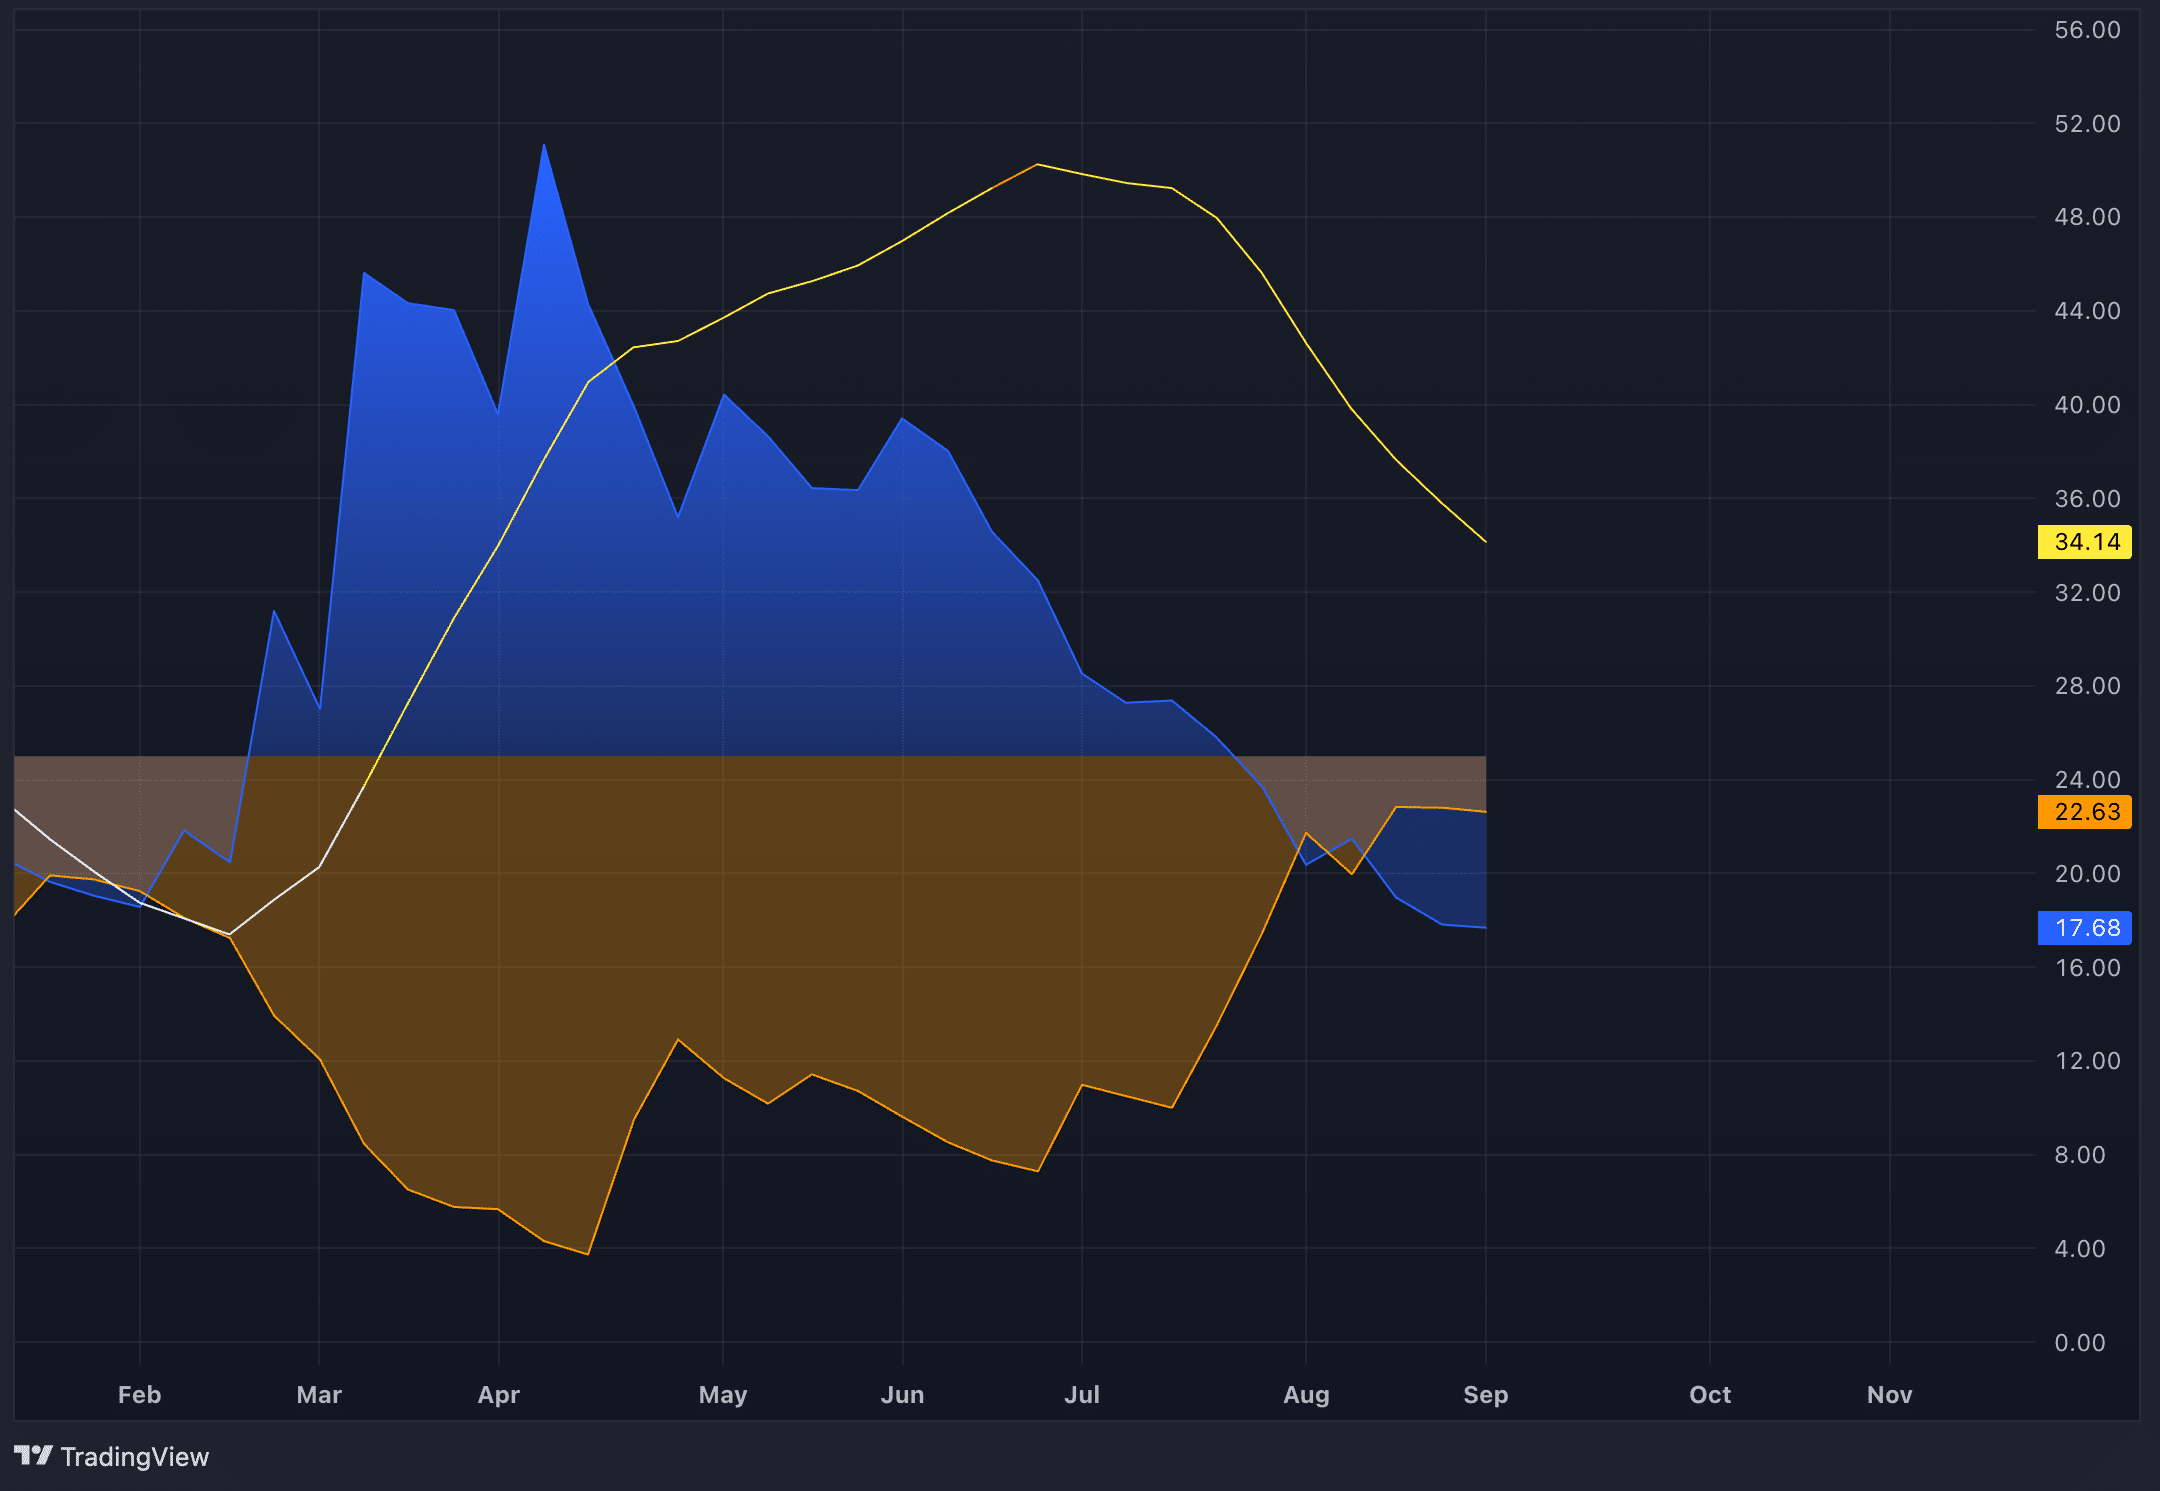Click the 32.00 price scale value
Image resolution: width=2160 pixels, height=1491 pixels.
(x=2087, y=593)
